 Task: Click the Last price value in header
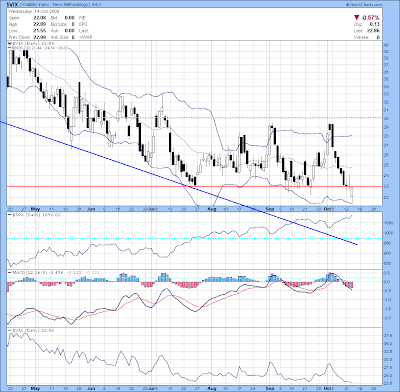374,31
